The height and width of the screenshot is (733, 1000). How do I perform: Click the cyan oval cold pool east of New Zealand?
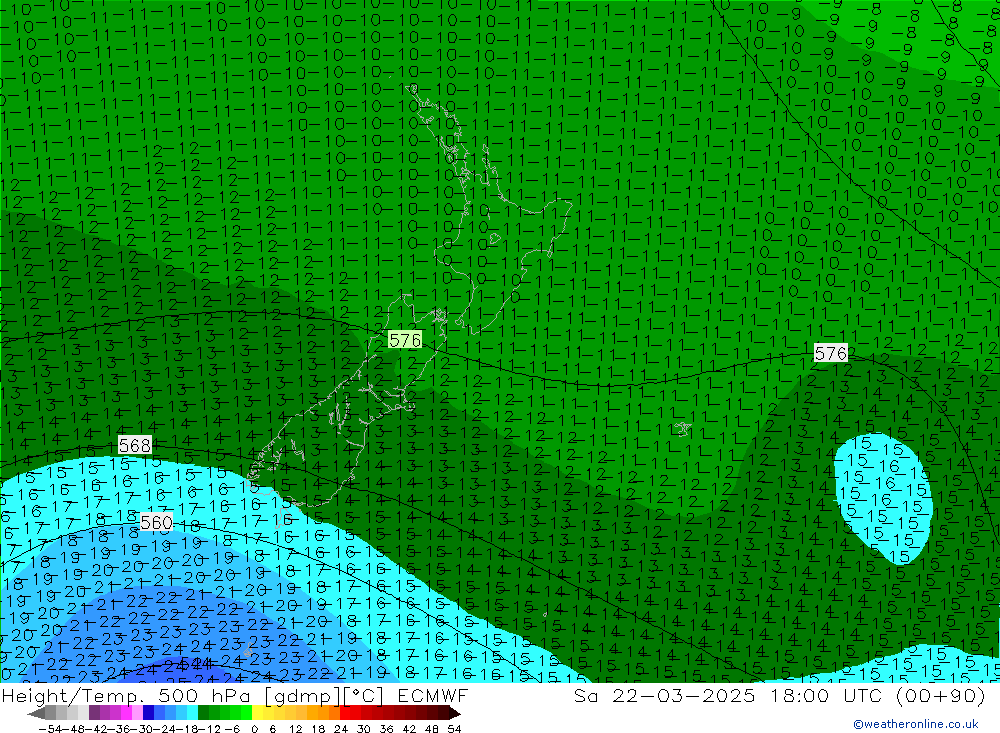point(883,499)
